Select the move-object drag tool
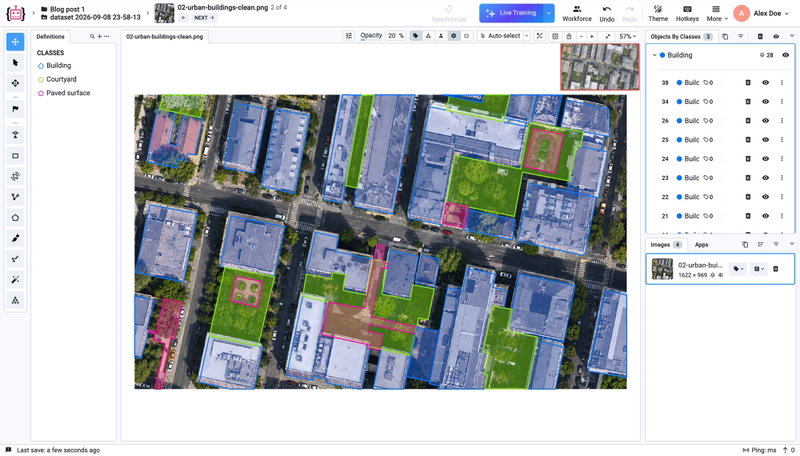Viewport: 800px width, 456px height. click(15, 83)
